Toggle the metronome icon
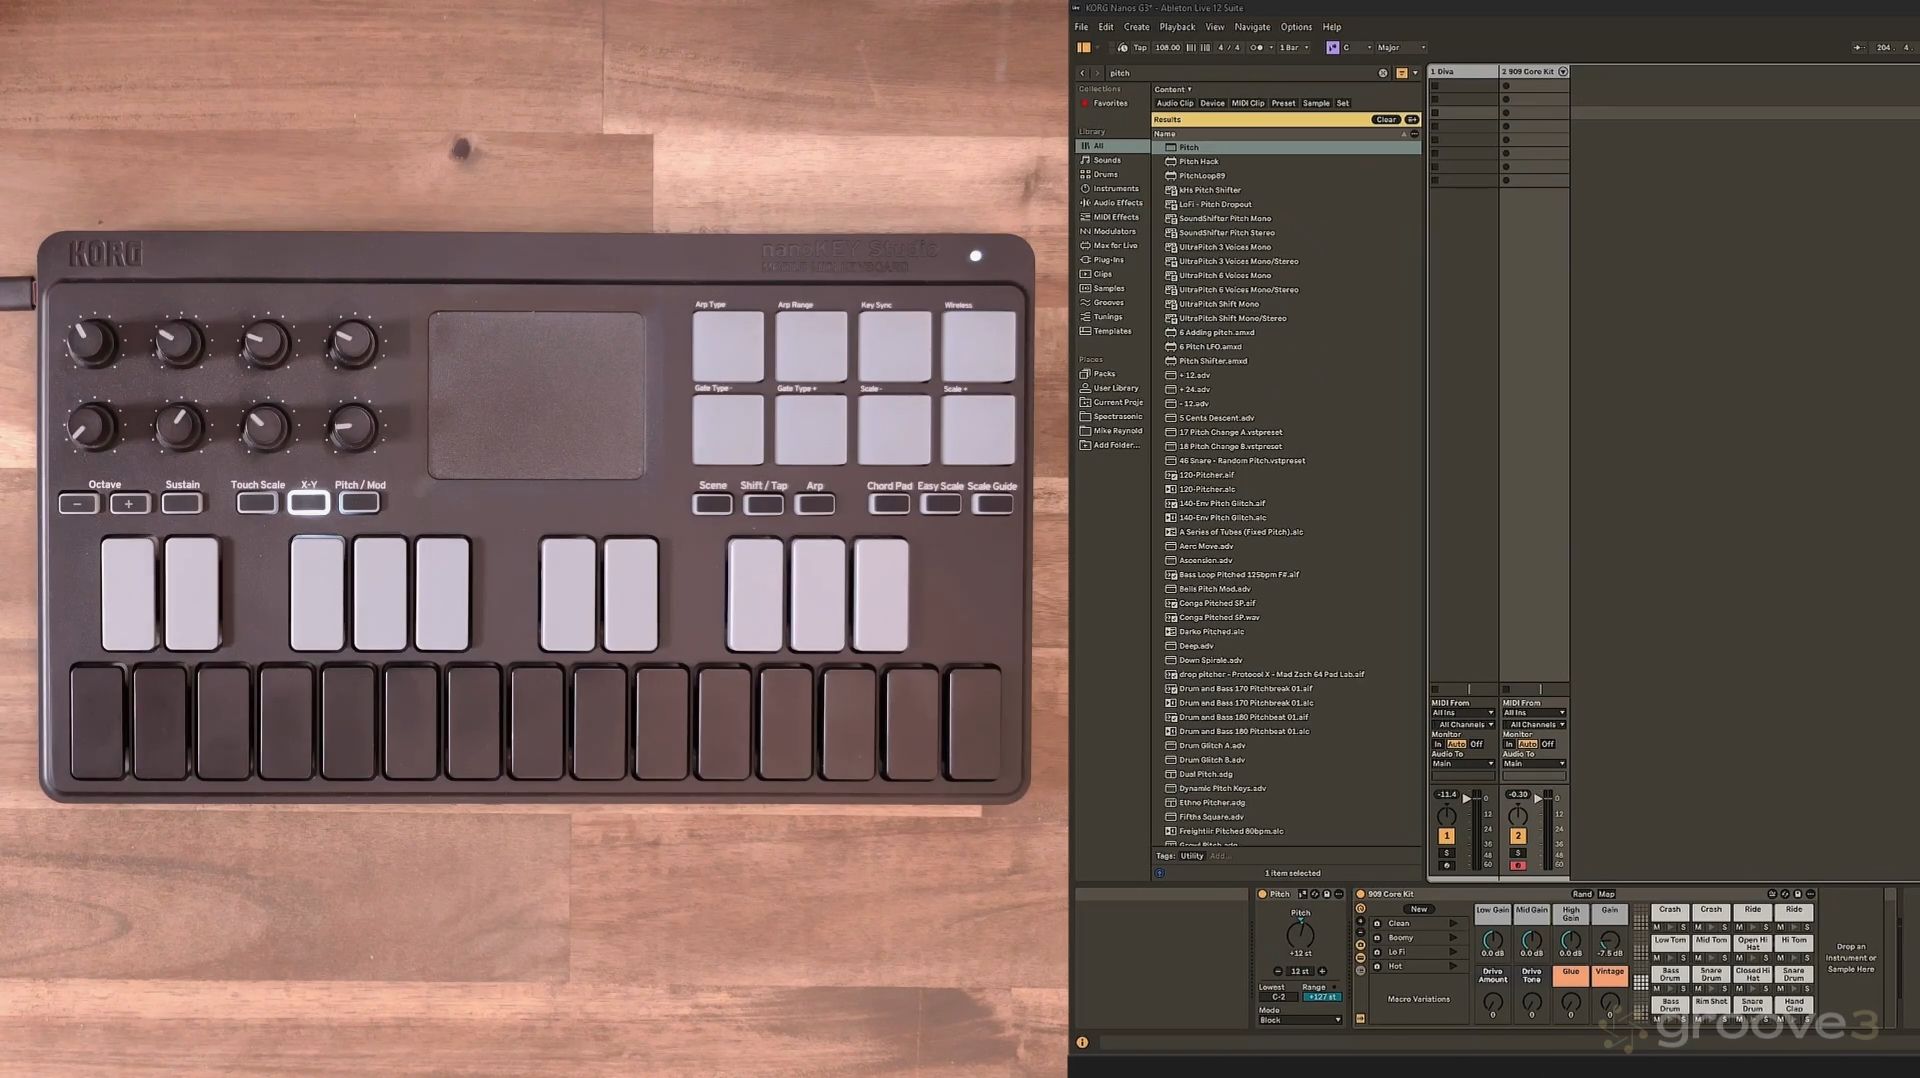1920x1078 pixels. pos(1256,48)
